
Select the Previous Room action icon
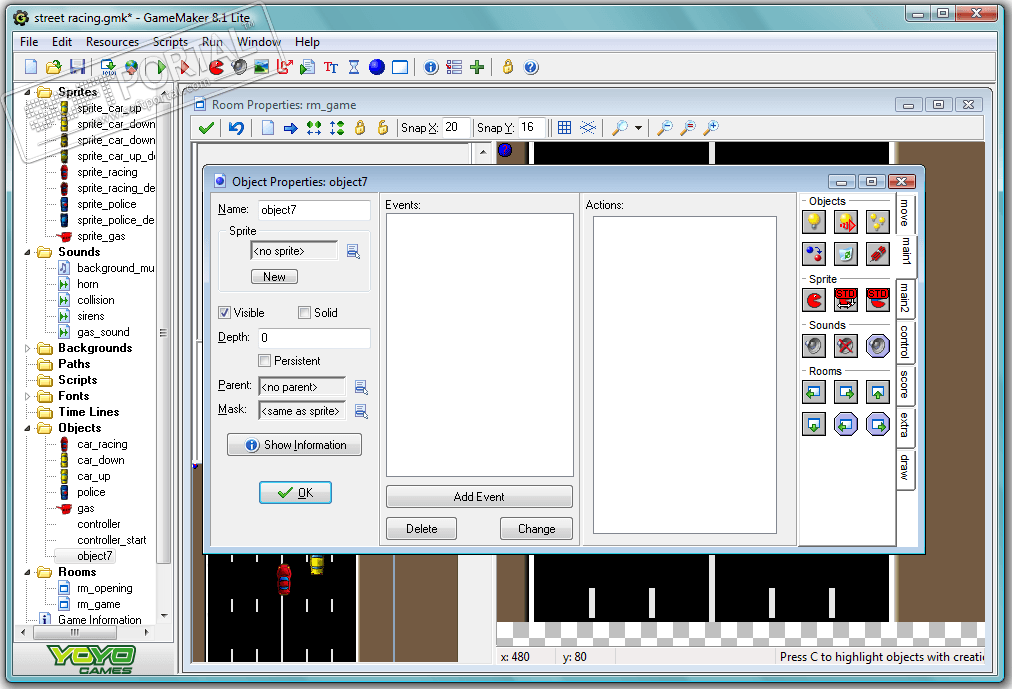pos(814,392)
